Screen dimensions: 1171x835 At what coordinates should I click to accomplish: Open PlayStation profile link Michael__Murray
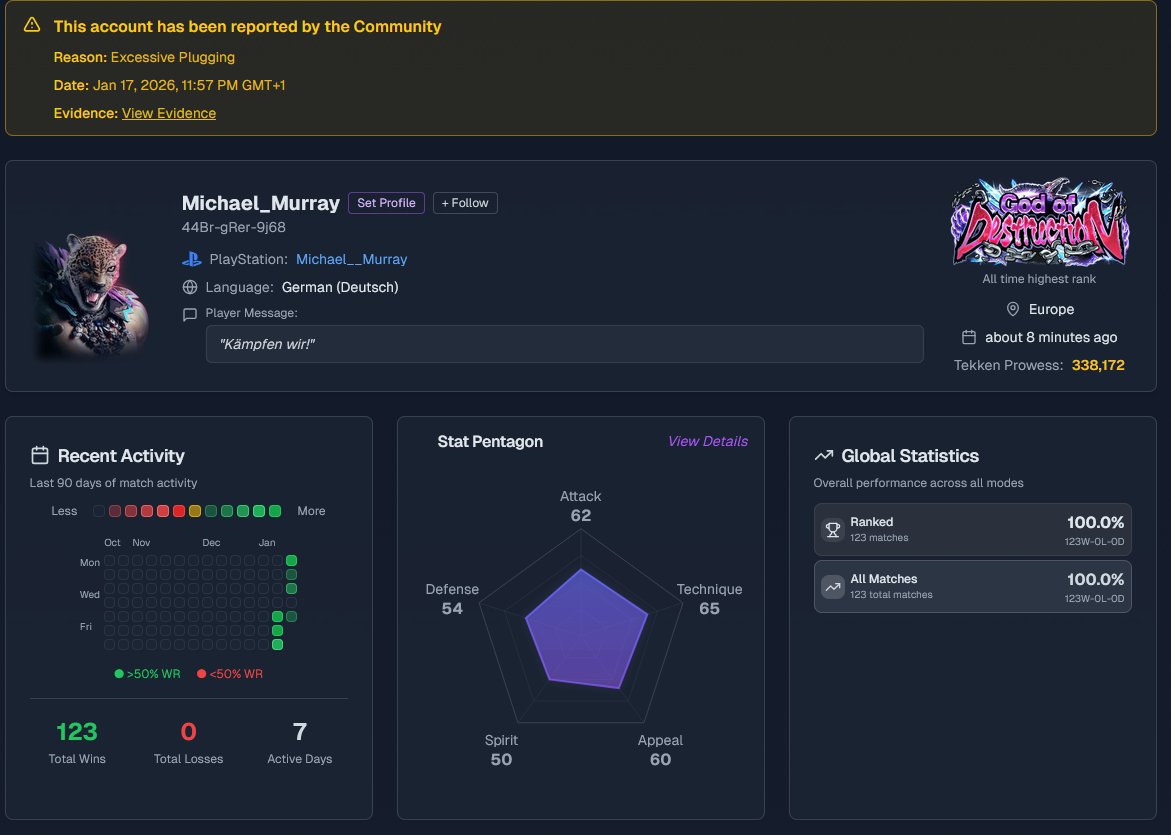pos(351,259)
